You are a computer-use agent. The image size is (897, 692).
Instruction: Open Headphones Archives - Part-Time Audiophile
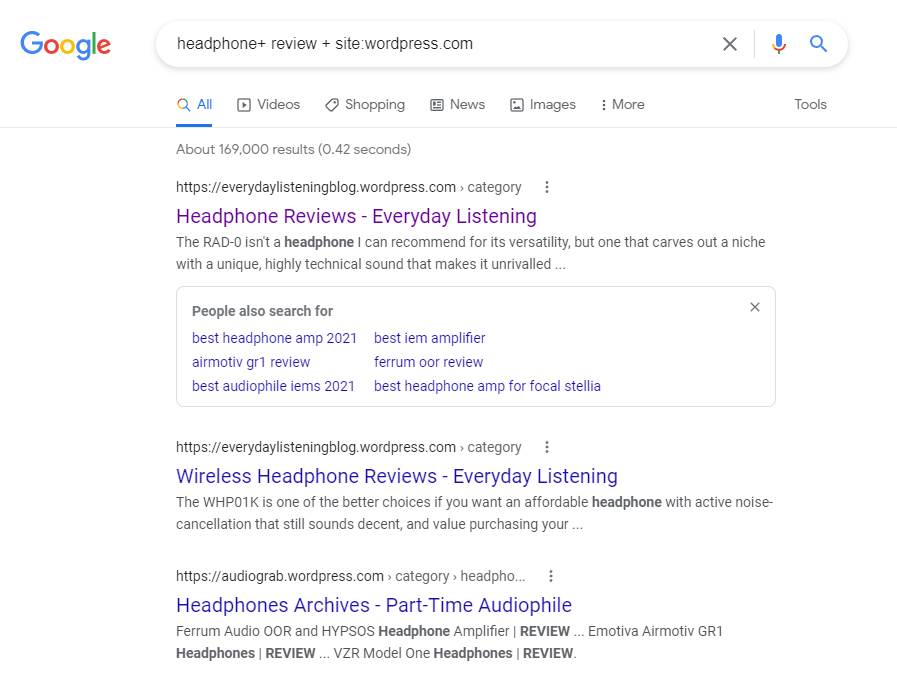coord(374,605)
